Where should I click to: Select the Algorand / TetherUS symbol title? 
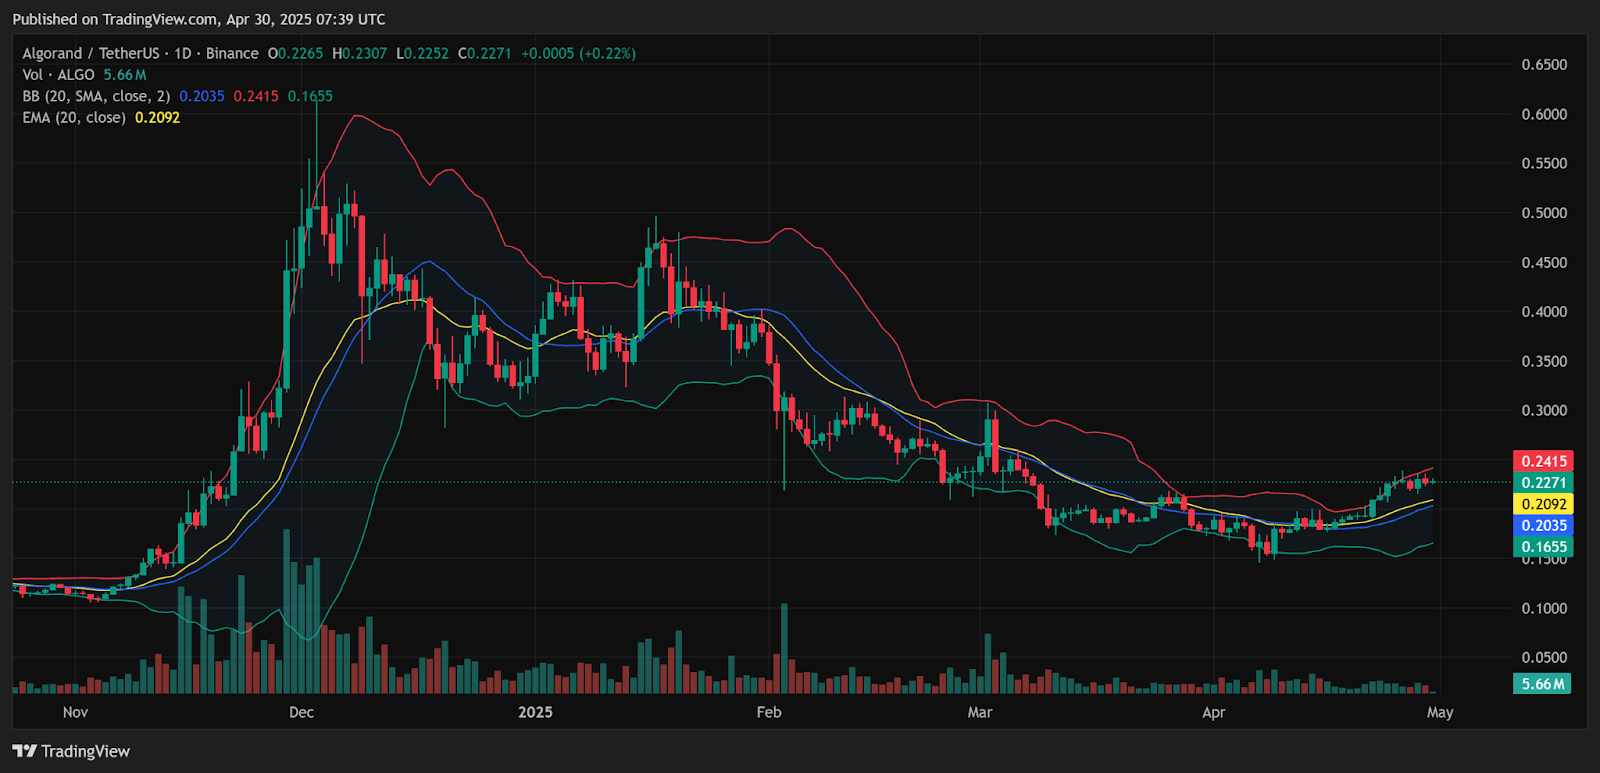pyautogui.click(x=91, y=53)
